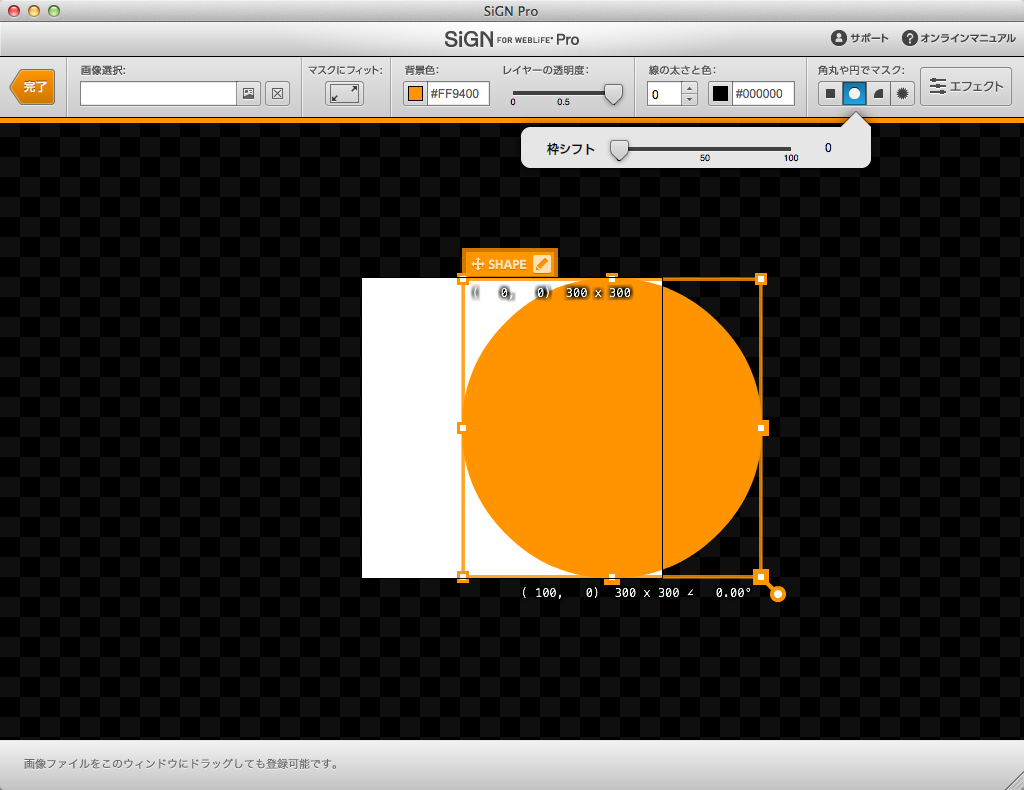Select the rounded-corner mask shape
Screen dimensions: 1024x790
click(878, 93)
